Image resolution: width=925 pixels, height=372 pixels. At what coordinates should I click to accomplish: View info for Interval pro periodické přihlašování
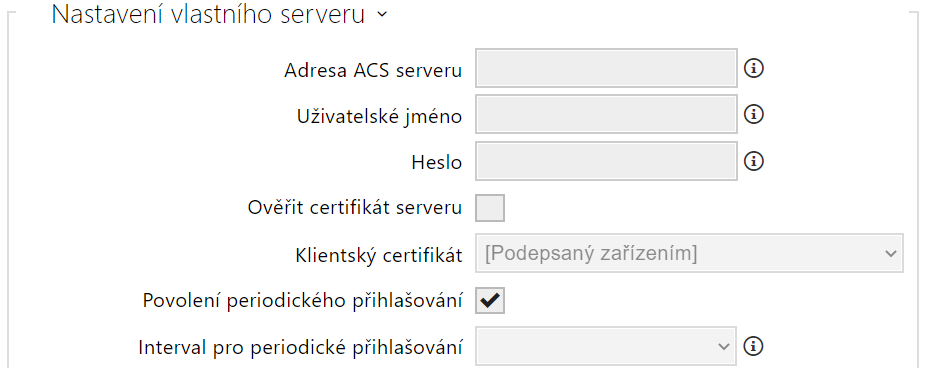pyautogui.click(x=754, y=347)
